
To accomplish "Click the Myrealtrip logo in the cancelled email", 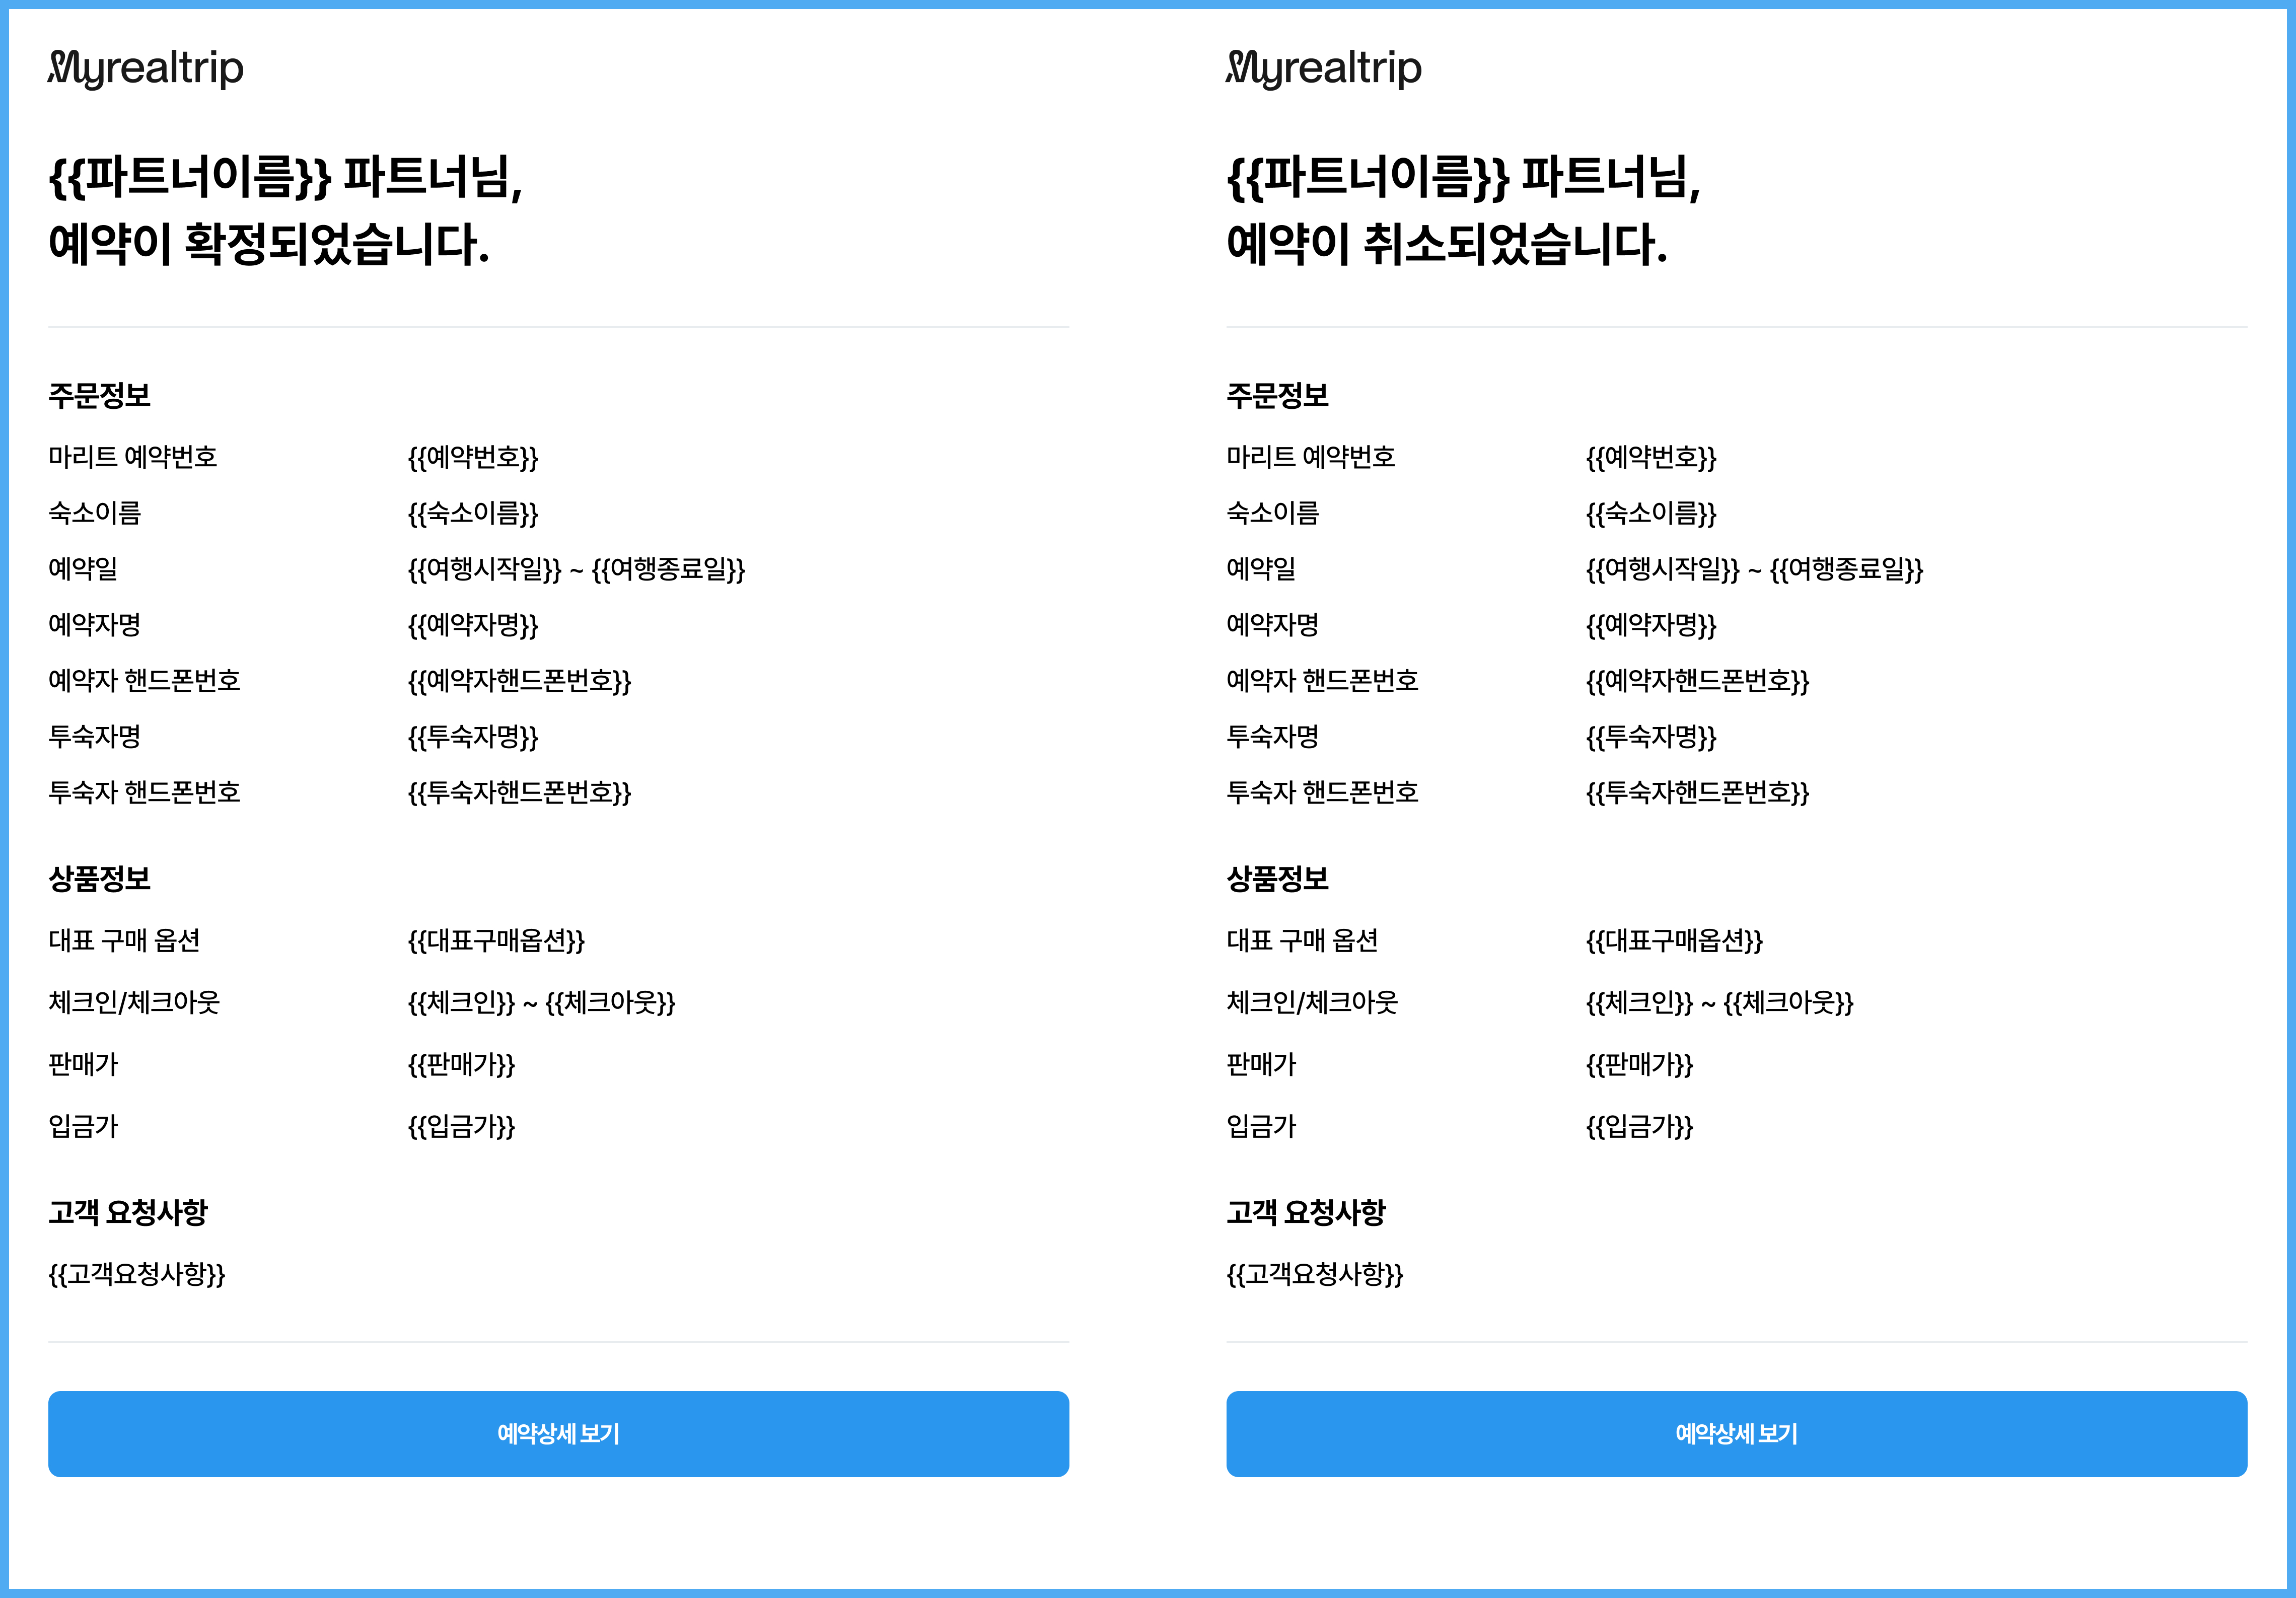I will [x=1323, y=69].
